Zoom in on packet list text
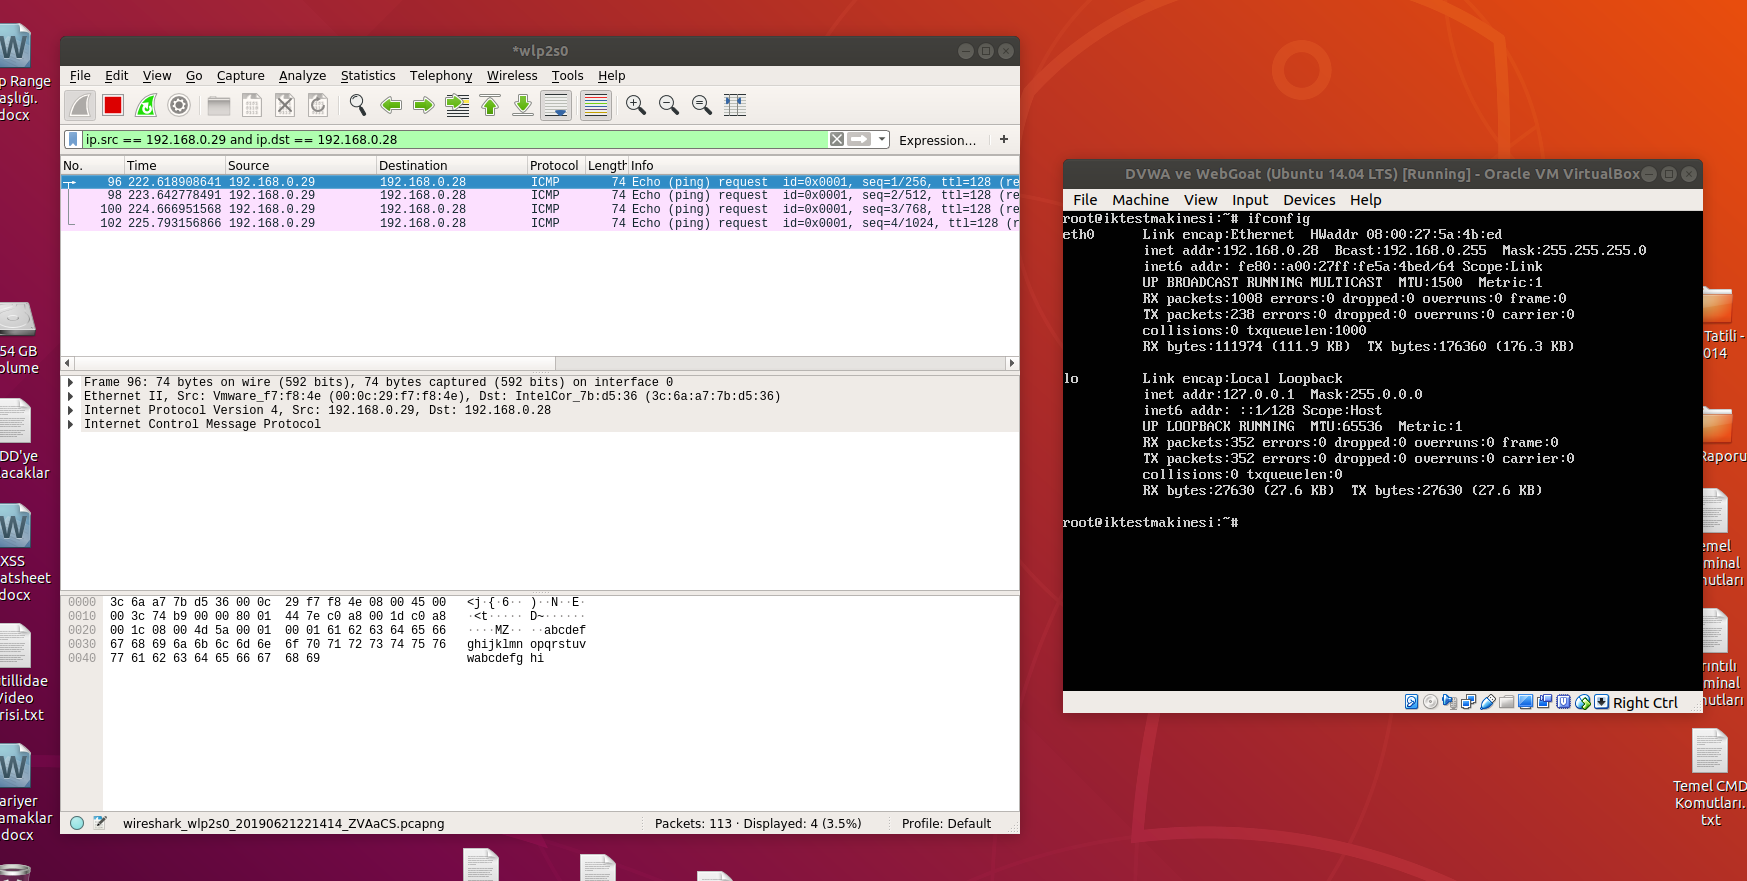Viewport: 1747px width, 881px height. (635, 105)
